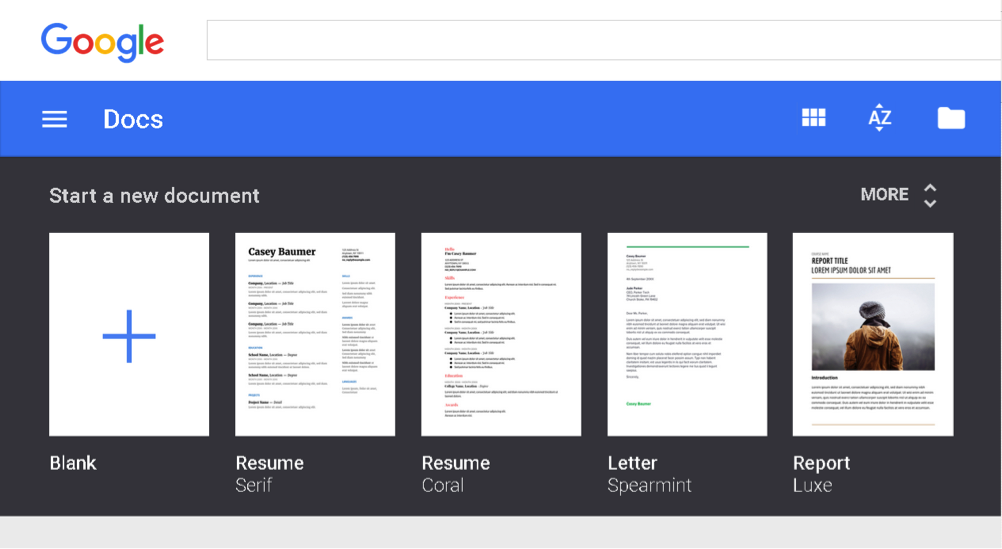Open the Letter Spearmint template thumbnail
The image size is (1002, 549).
tap(687, 335)
